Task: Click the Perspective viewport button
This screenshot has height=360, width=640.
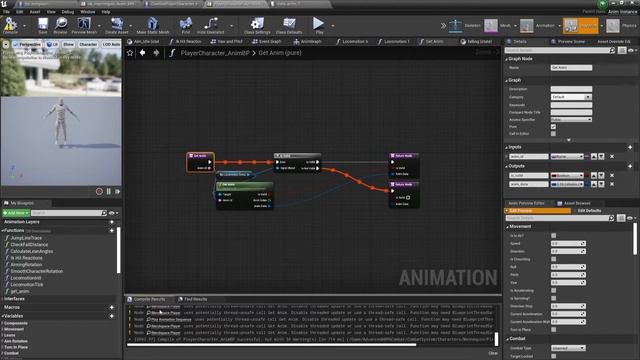Action: (x=27, y=44)
